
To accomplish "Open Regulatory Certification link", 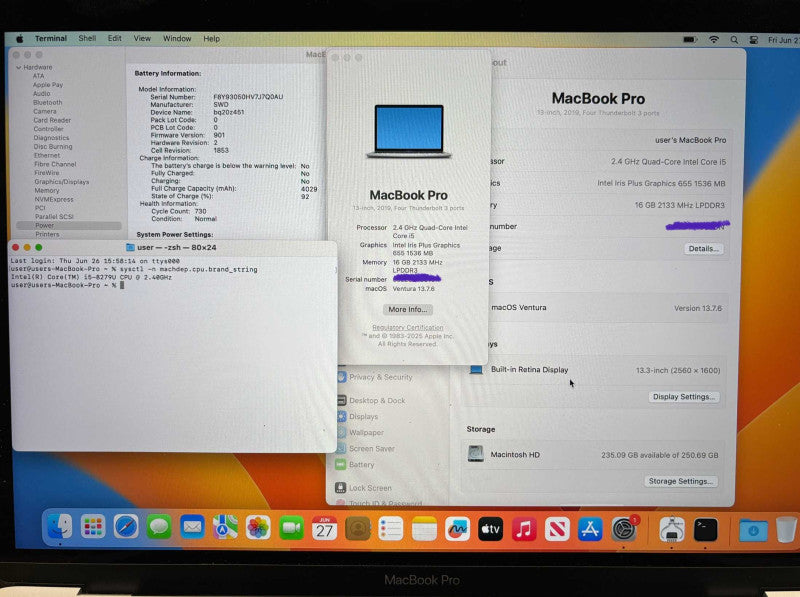I will [x=408, y=328].
